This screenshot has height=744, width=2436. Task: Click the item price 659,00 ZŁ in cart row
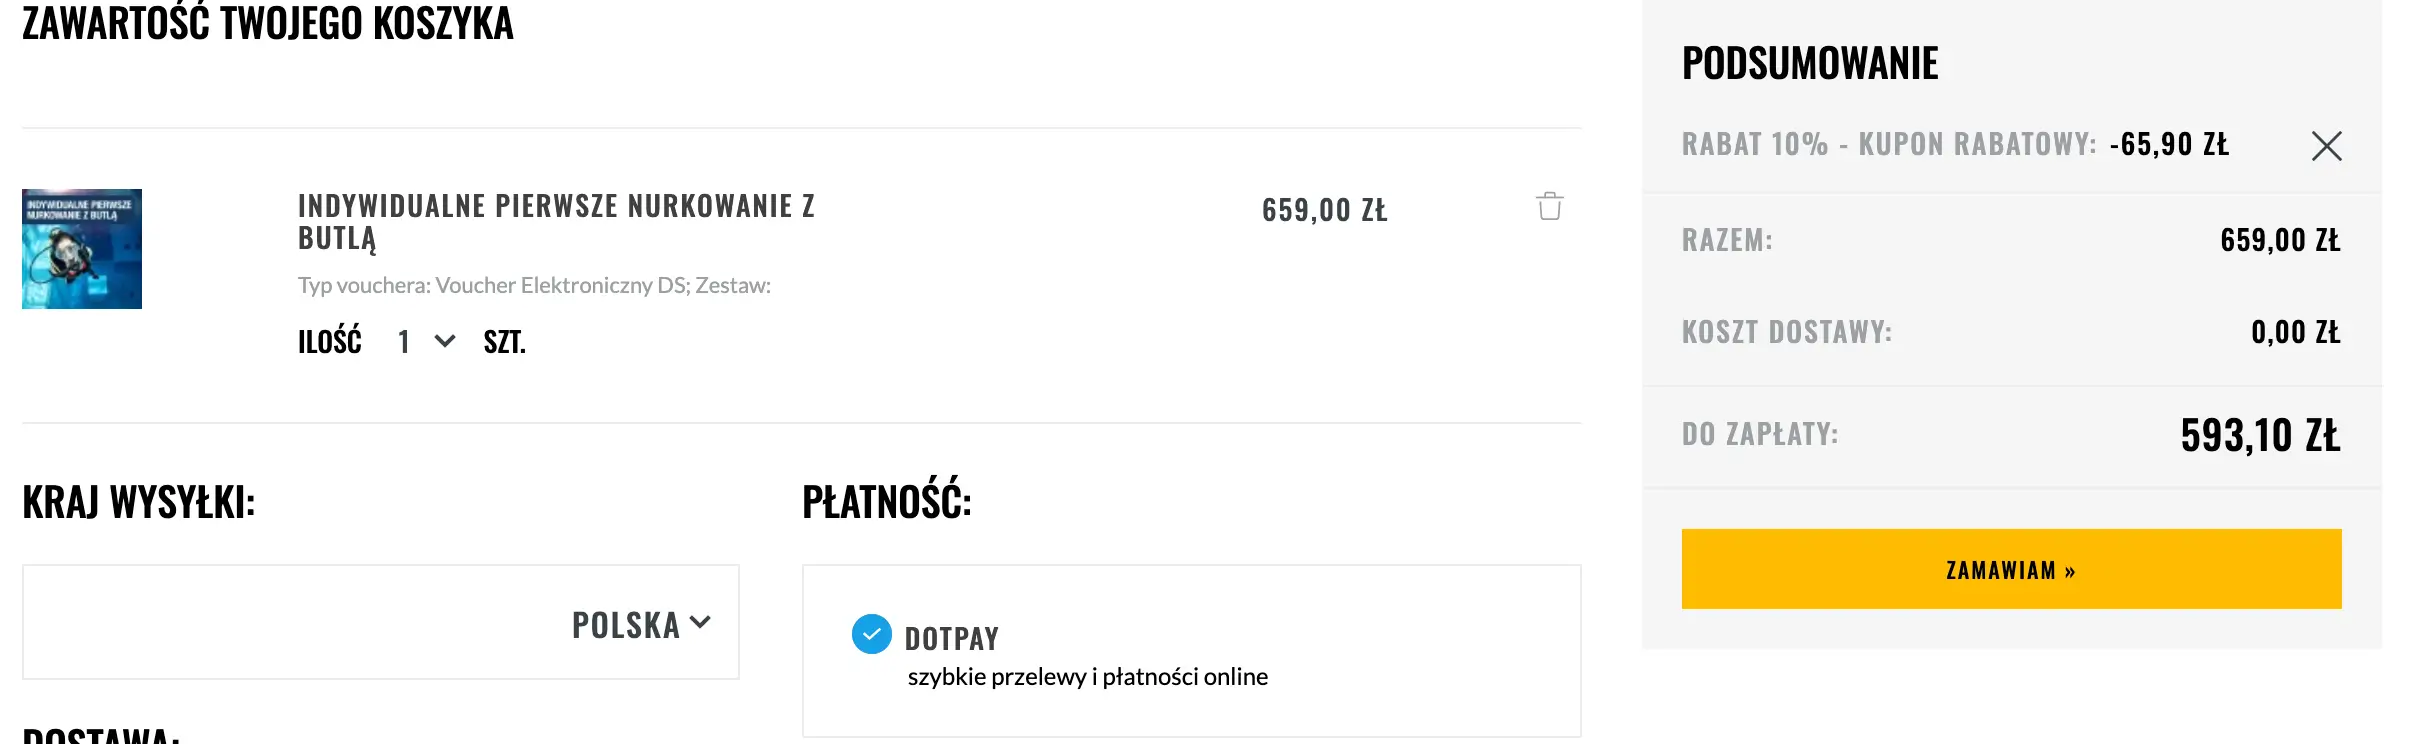(1324, 210)
